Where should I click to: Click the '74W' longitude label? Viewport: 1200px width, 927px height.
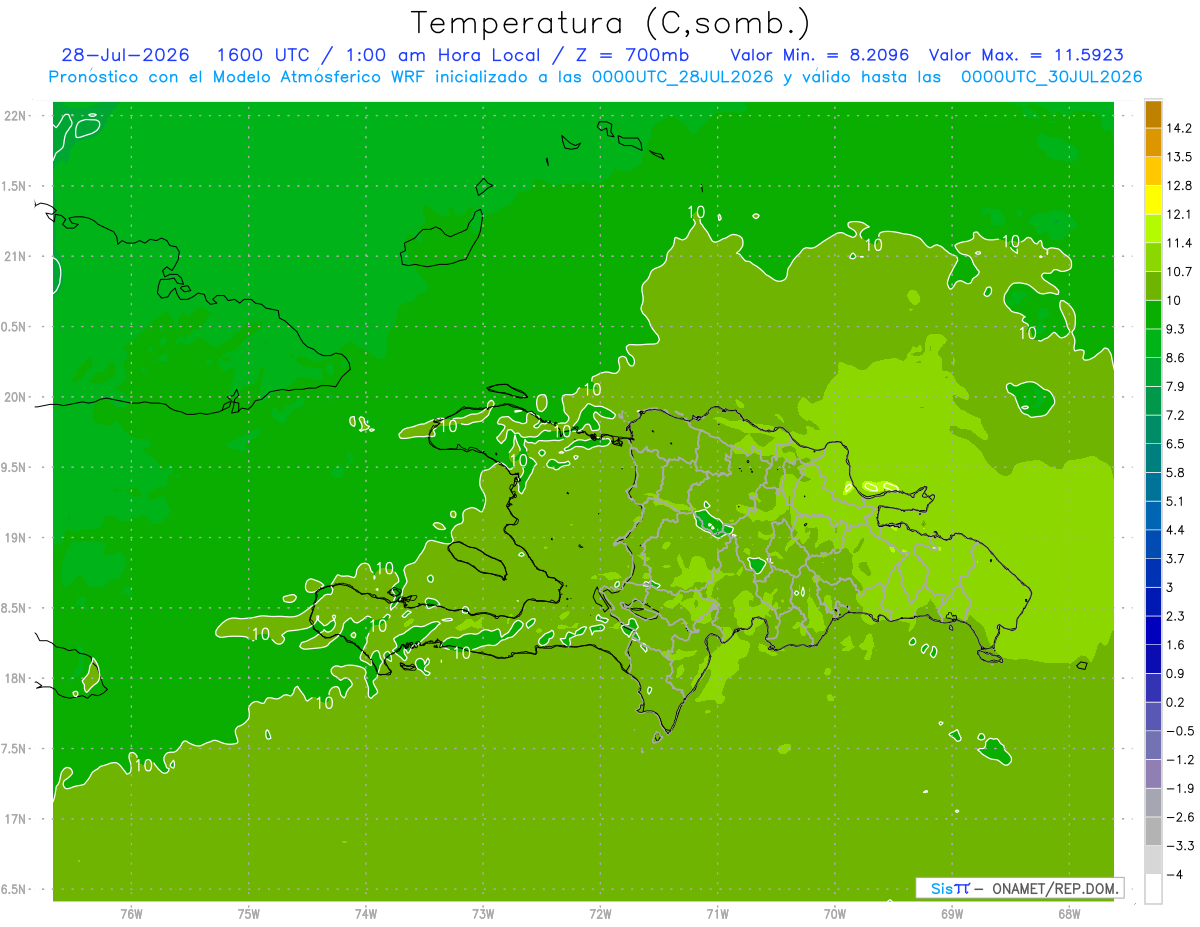(x=365, y=914)
